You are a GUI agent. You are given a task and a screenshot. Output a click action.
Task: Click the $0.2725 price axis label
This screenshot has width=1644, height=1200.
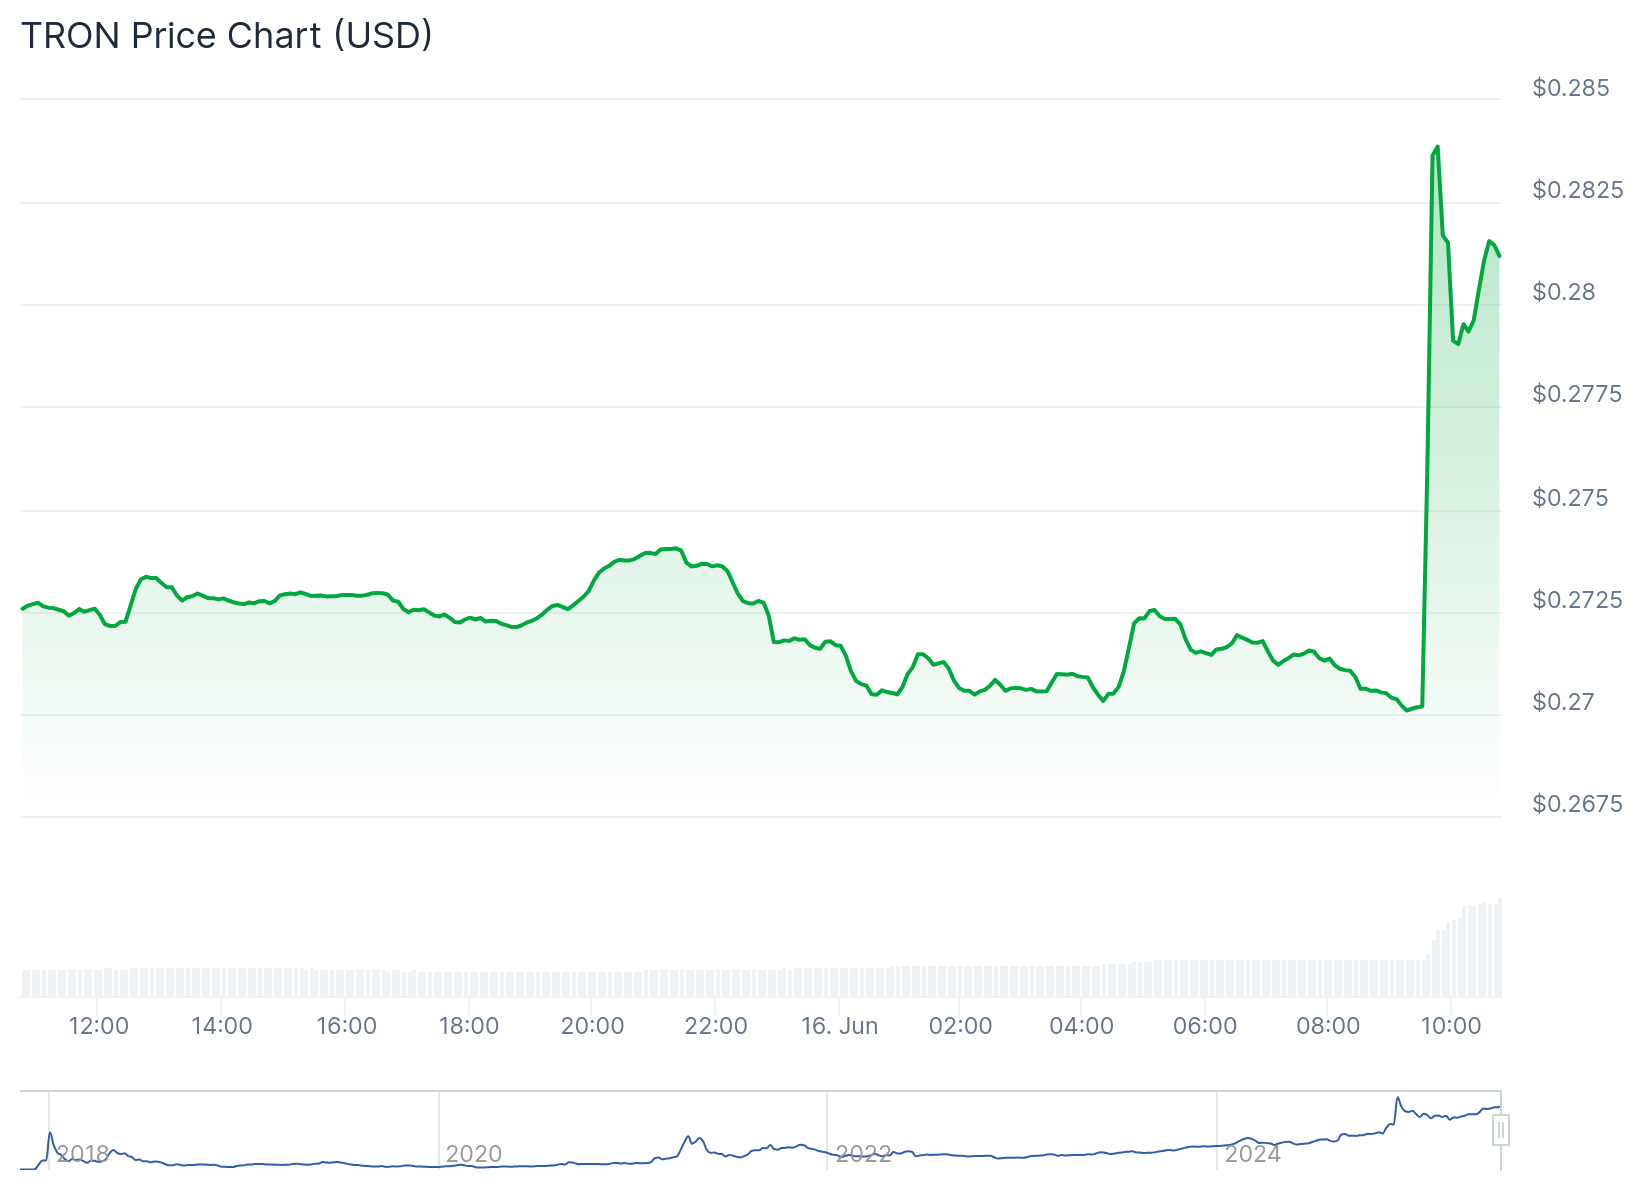(1578, 600)
